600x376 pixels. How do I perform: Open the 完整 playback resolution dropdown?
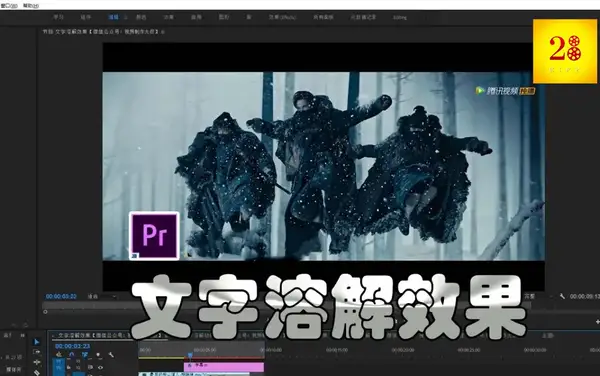[x=538, y=296]
